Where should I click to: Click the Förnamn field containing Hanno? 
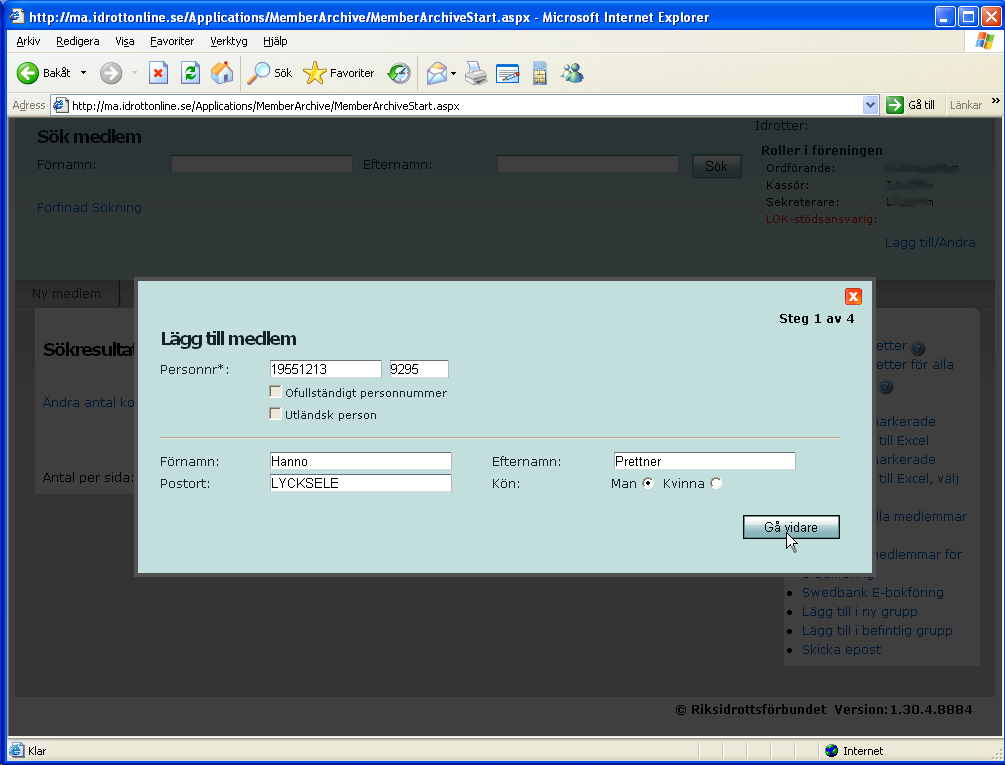(360, 461)
